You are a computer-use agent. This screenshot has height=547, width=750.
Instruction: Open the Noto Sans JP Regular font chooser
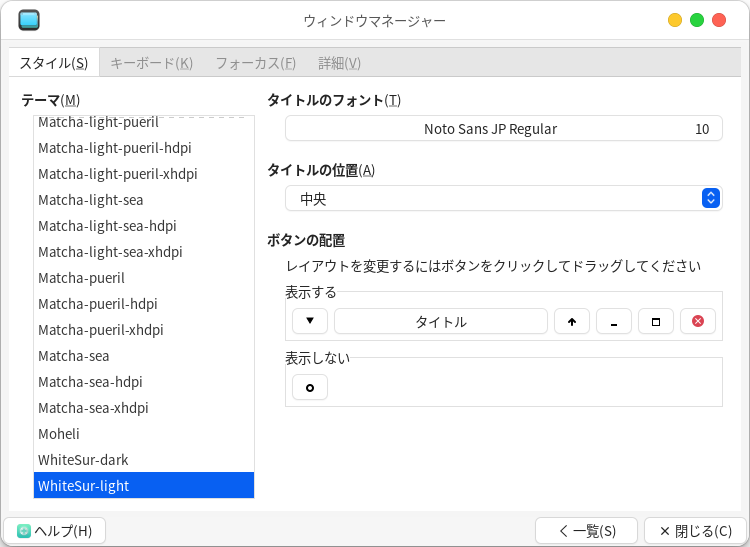503,128
